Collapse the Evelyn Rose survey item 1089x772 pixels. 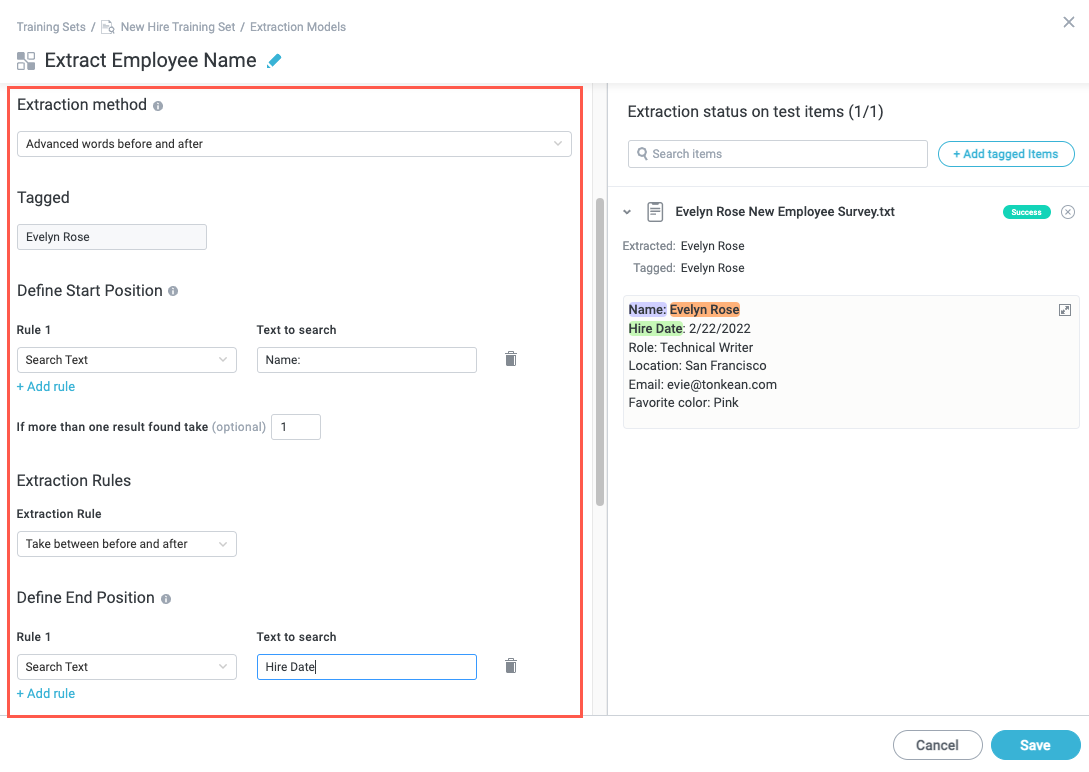pos(627,212)
